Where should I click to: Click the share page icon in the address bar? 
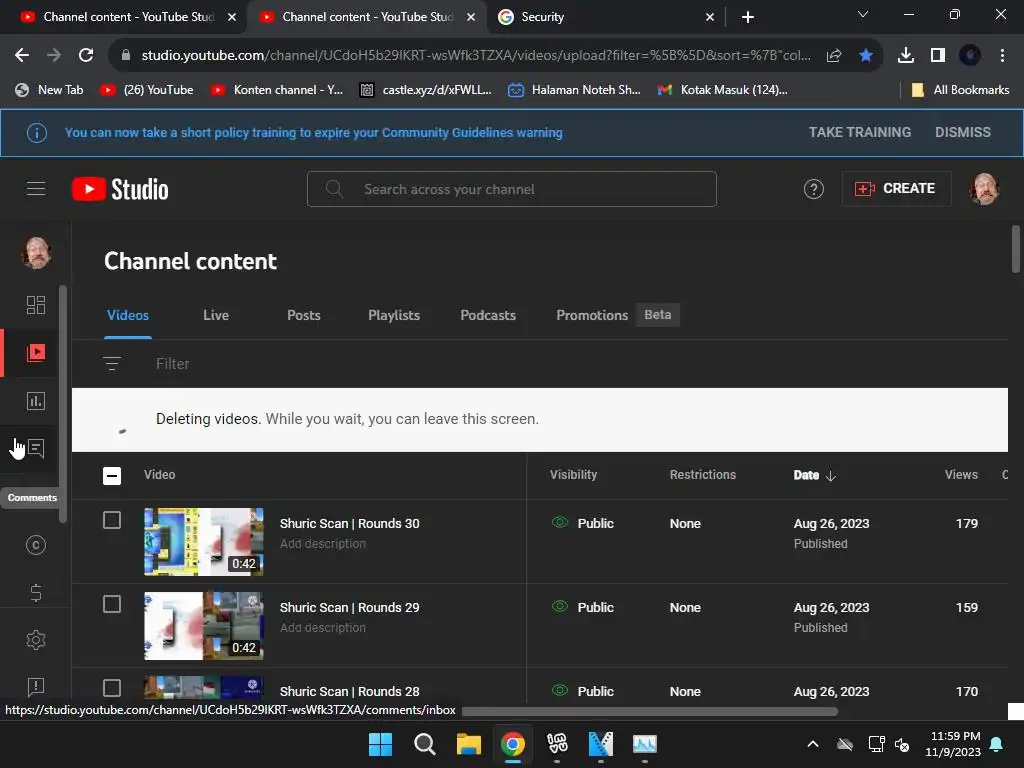pyautogui.click(x=834, y=56)
